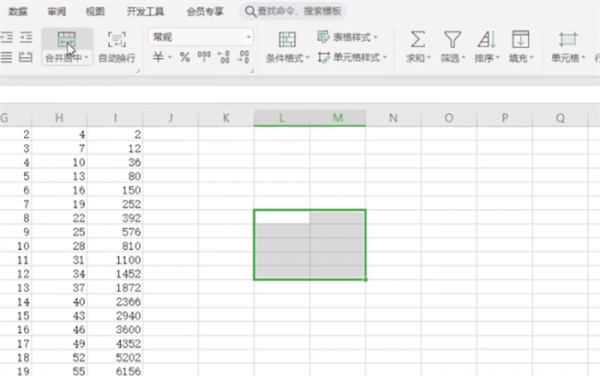The image size is (600, 376).
Task: Click the Fill icon
Action: point(521,39)
